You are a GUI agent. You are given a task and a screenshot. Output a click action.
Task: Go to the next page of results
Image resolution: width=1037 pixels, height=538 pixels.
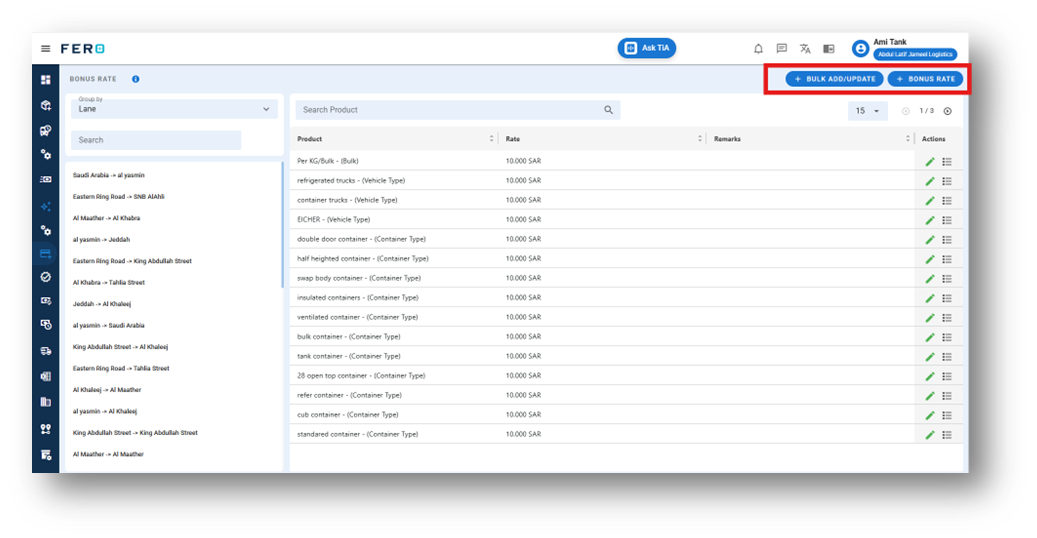click(x=948, y=111)
